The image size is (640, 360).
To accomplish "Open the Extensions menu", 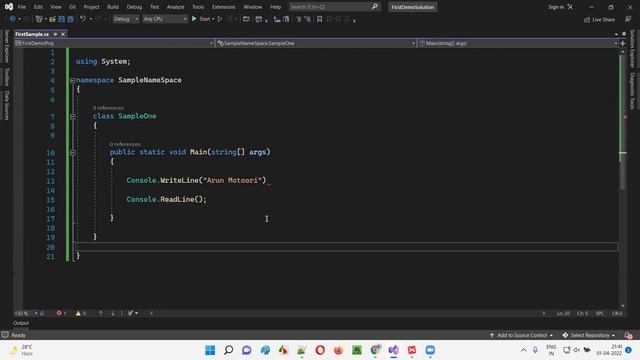I will (224, 7).
